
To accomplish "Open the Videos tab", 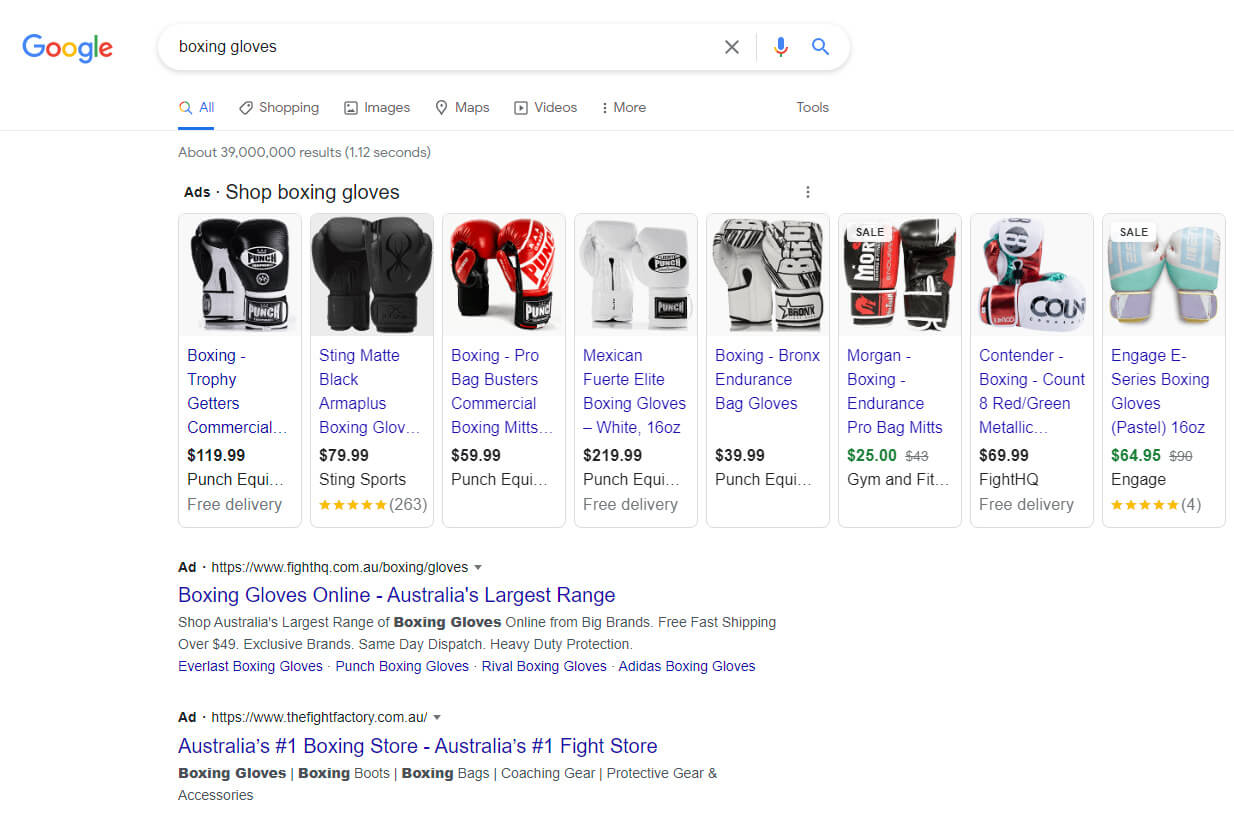I will coord(545,108).
